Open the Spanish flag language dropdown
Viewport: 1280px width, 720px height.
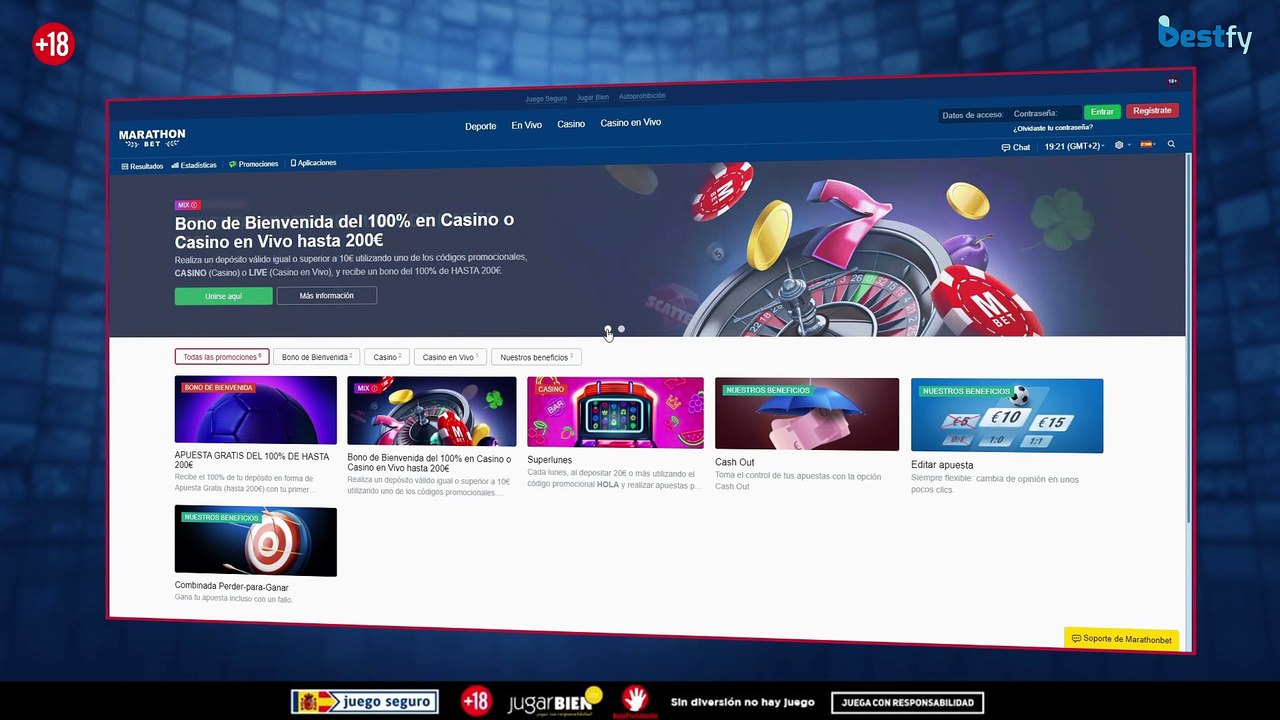coord(1148,144)
